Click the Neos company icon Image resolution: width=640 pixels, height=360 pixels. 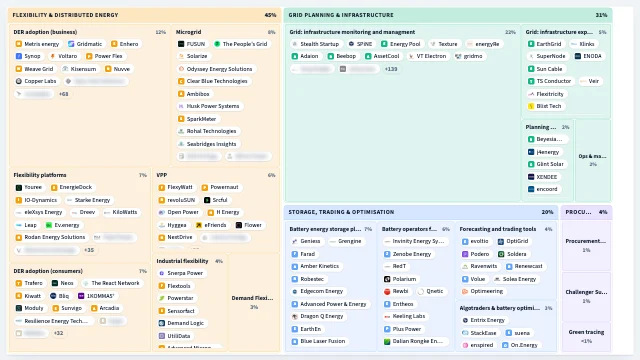coord(55,283)
